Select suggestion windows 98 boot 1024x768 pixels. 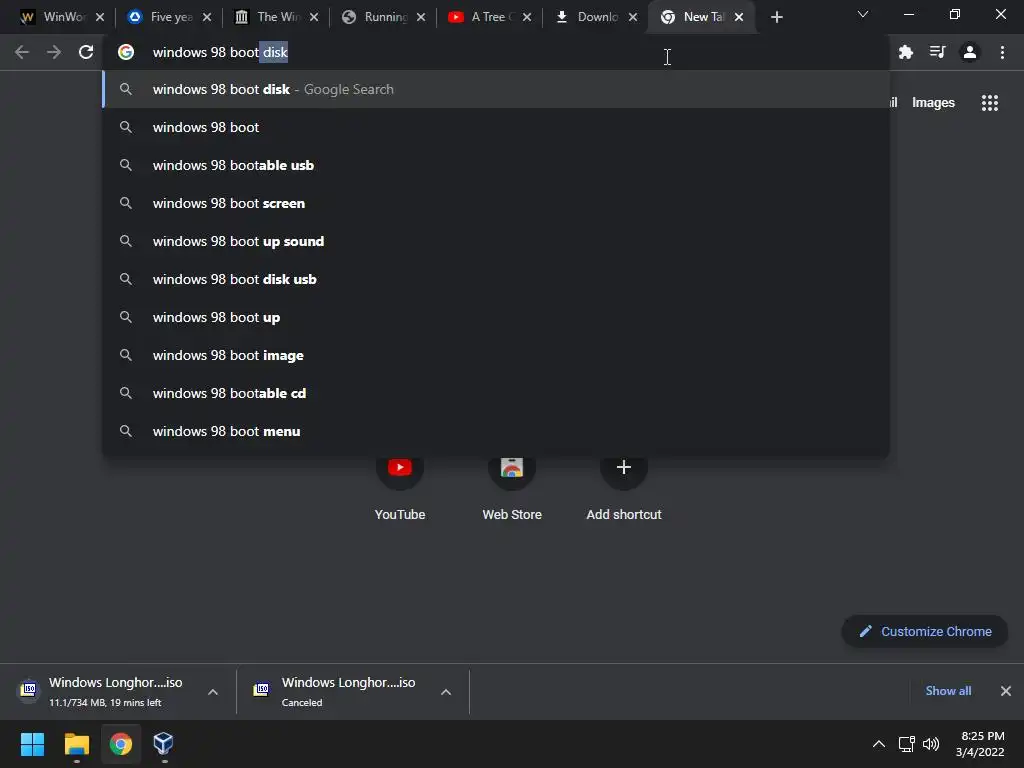(x=496, y=127)
